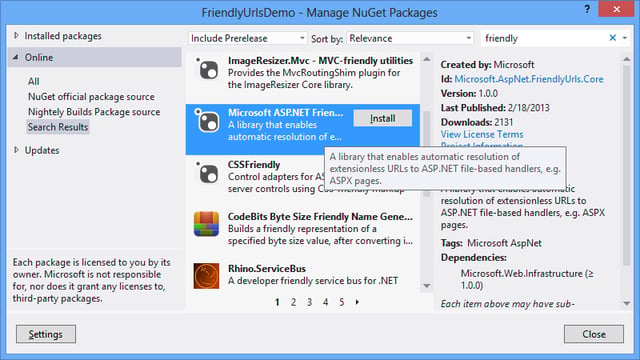This screenshot has width=640, height=360.
Task: Open help with the question mark icon
Action: 587,9
